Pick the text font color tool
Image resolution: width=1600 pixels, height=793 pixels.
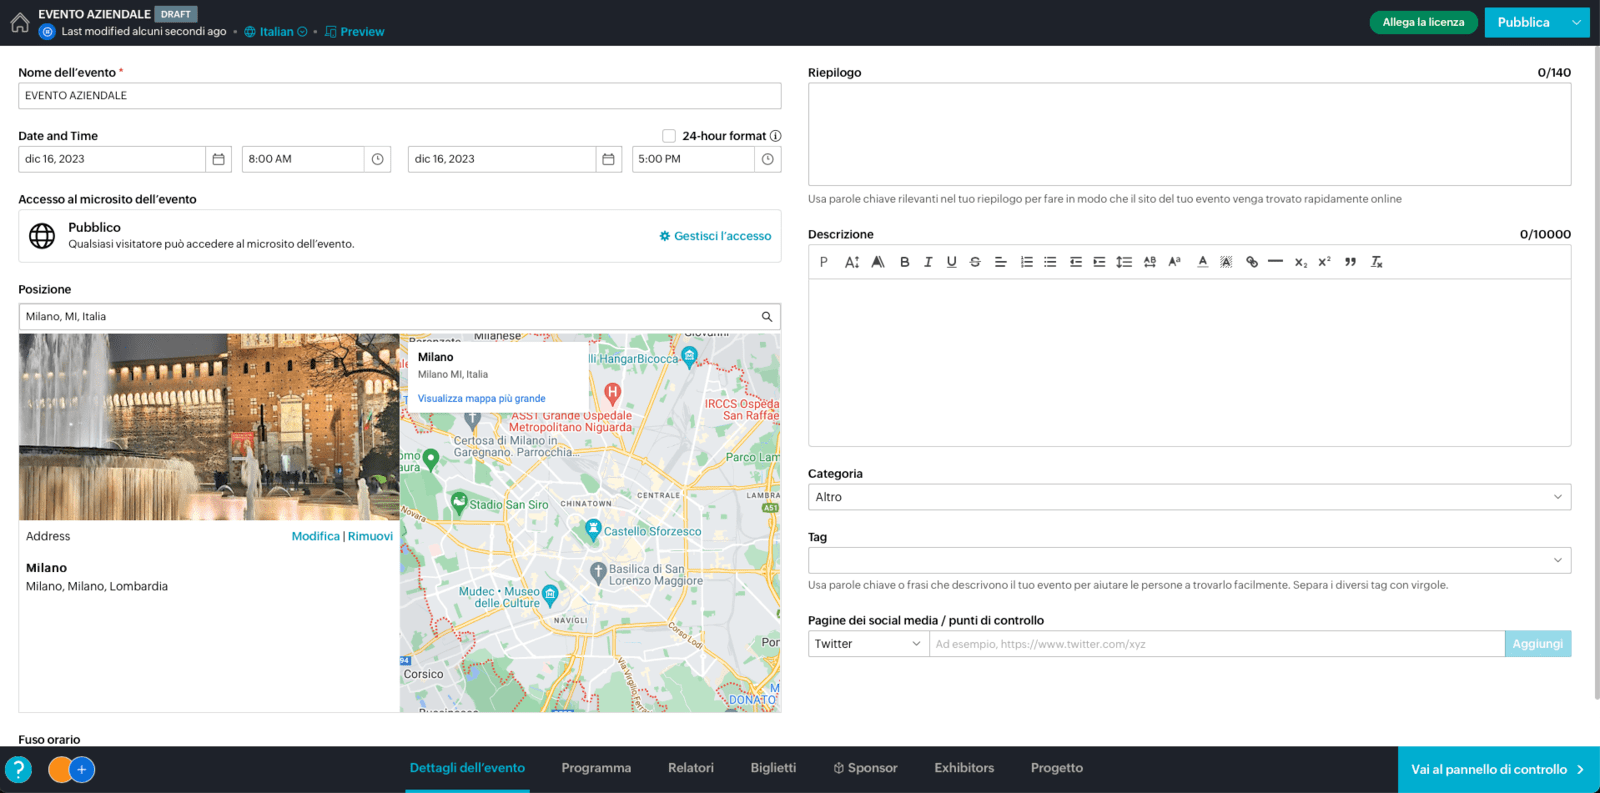[1202, 262]
